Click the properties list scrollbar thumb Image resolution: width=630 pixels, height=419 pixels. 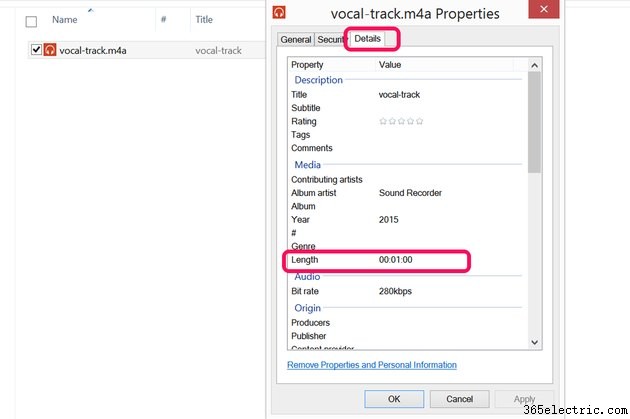534,123
